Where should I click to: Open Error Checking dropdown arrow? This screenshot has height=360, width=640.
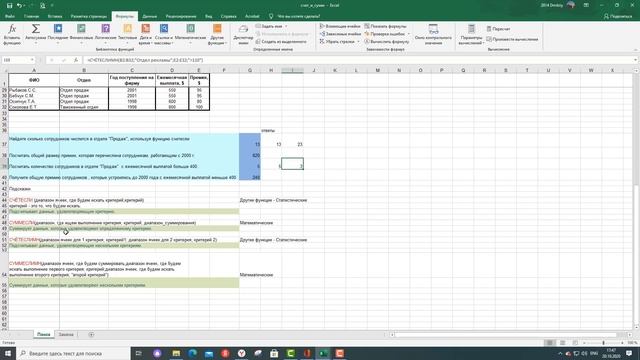(x=409, y=34)
